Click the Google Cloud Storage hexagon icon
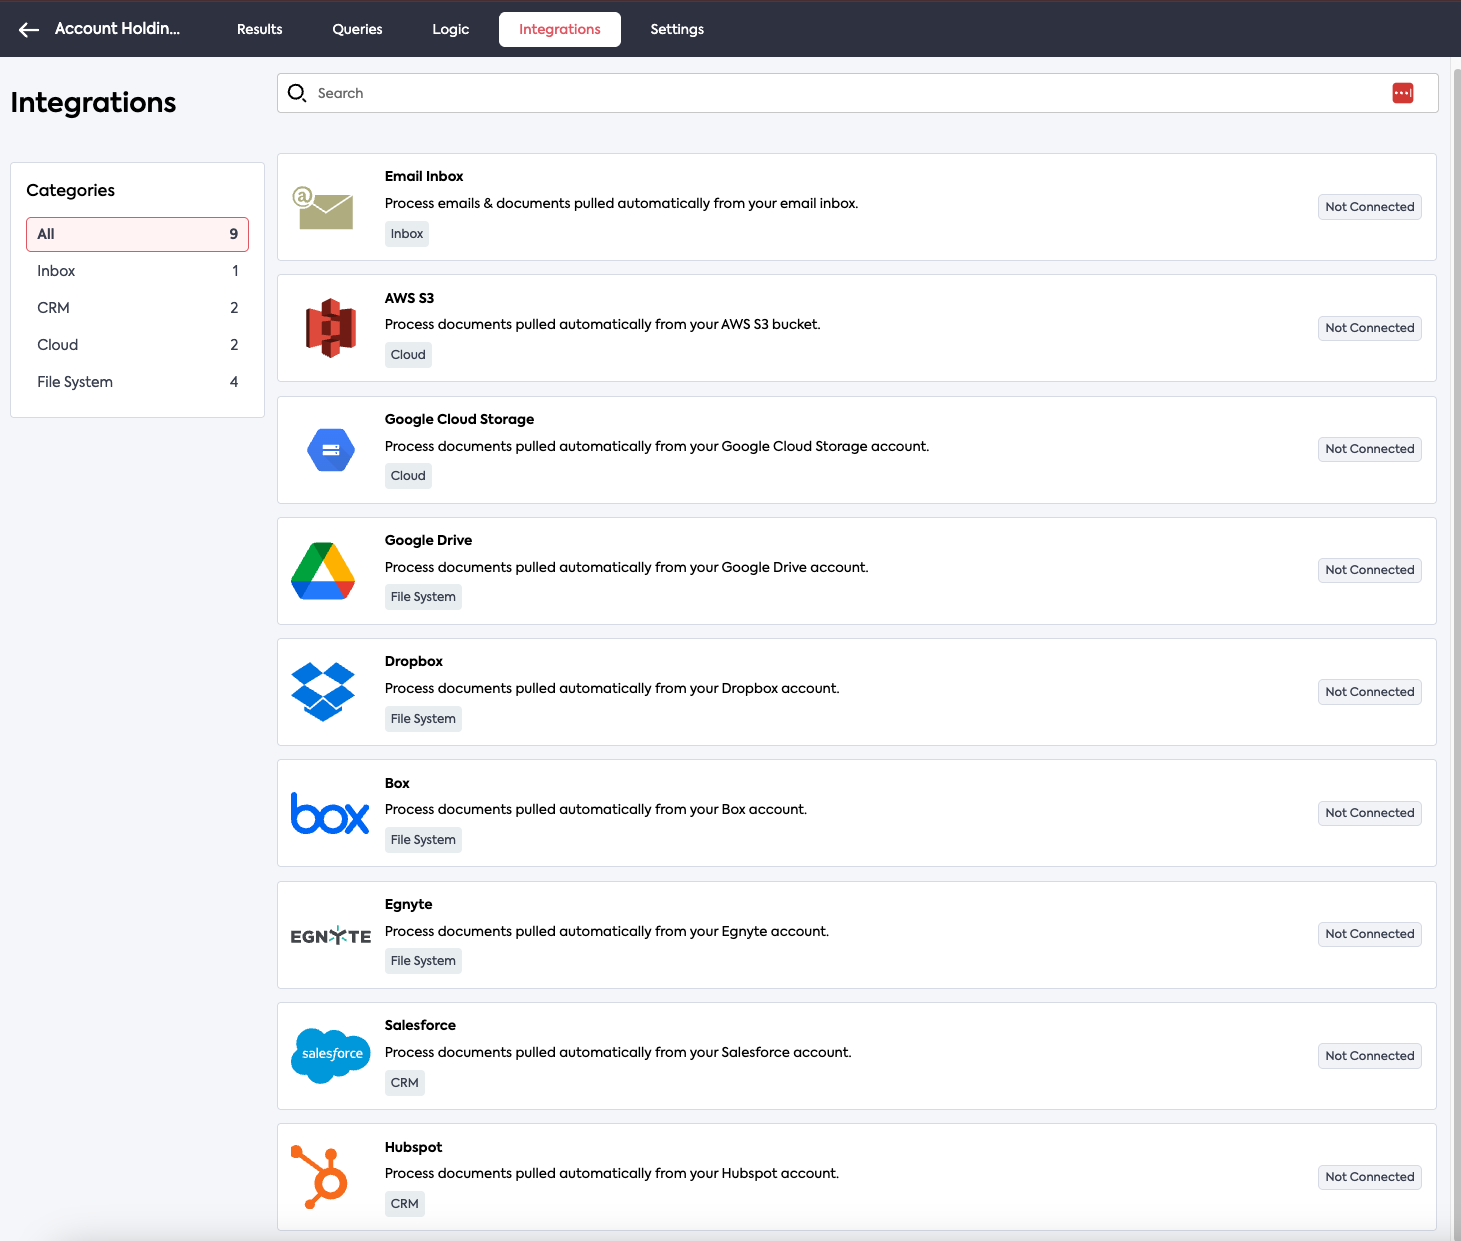Image resolution: width=1461 pixels, height=1241 pixels. coord(330,450)
